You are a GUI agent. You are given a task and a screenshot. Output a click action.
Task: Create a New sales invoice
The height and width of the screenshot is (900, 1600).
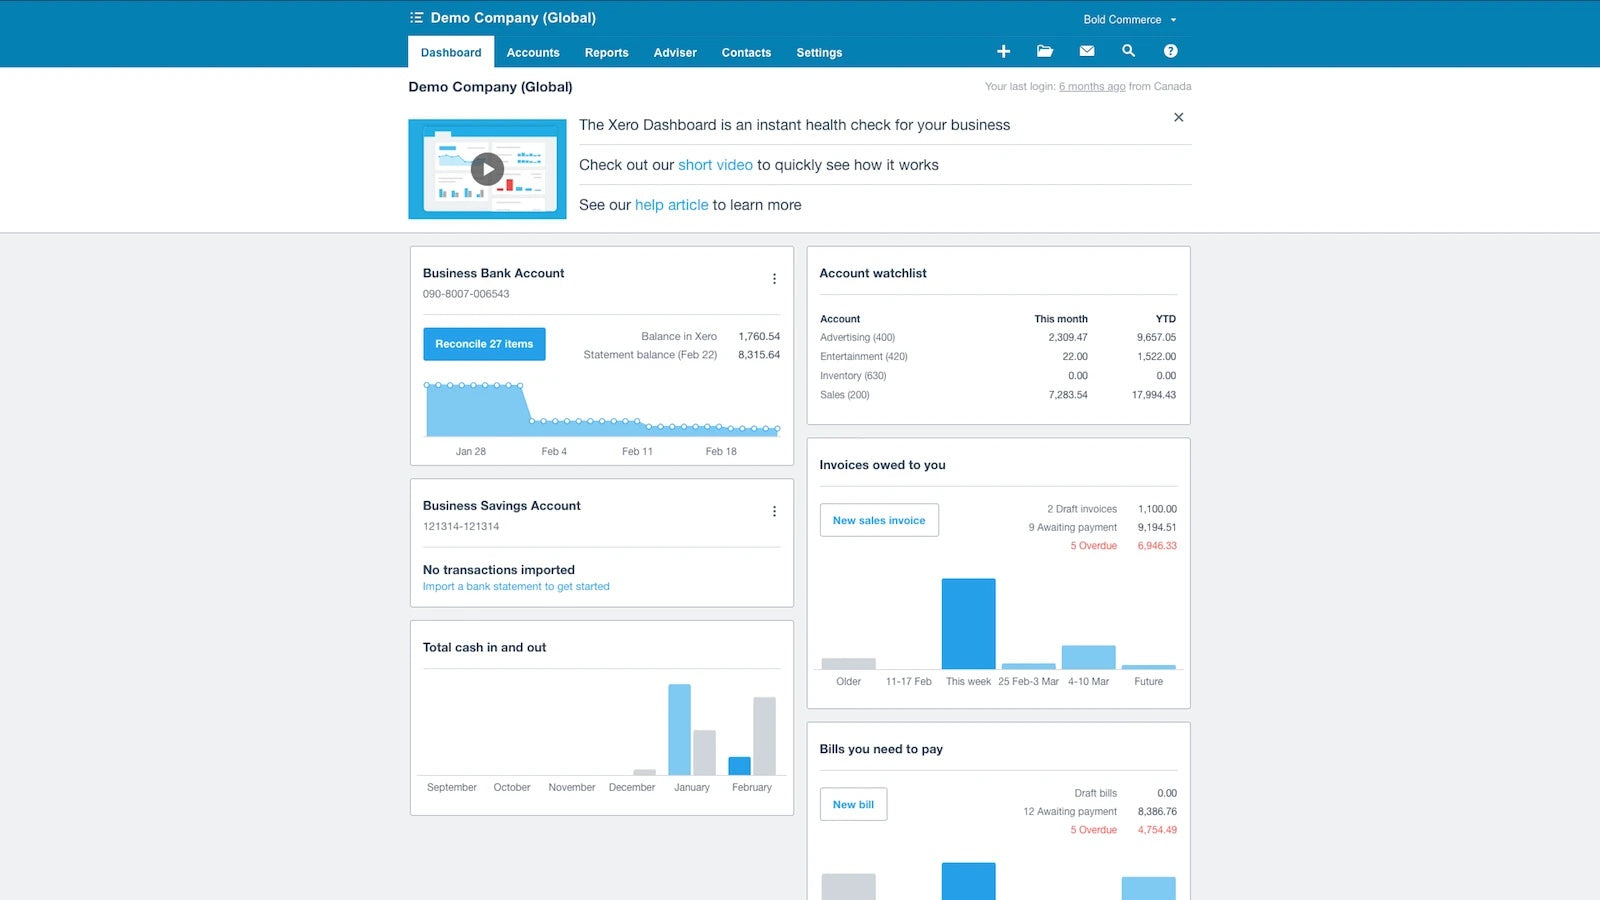pos(878,520)
